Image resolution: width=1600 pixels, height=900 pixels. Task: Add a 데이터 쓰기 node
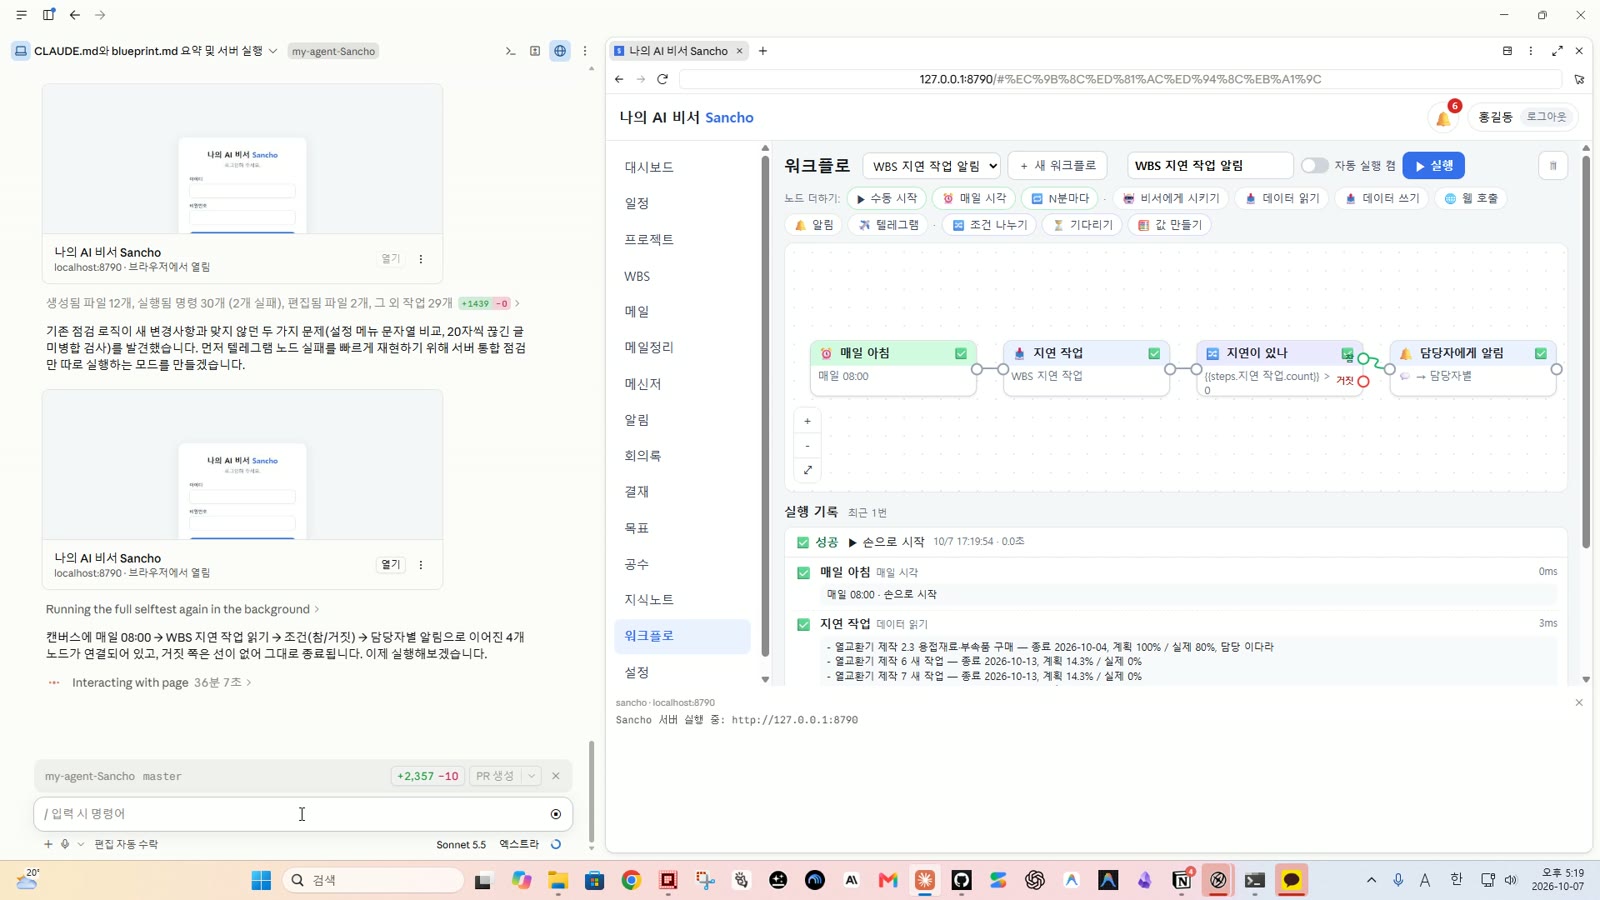pyautogui.click(x=1382, y=198)
